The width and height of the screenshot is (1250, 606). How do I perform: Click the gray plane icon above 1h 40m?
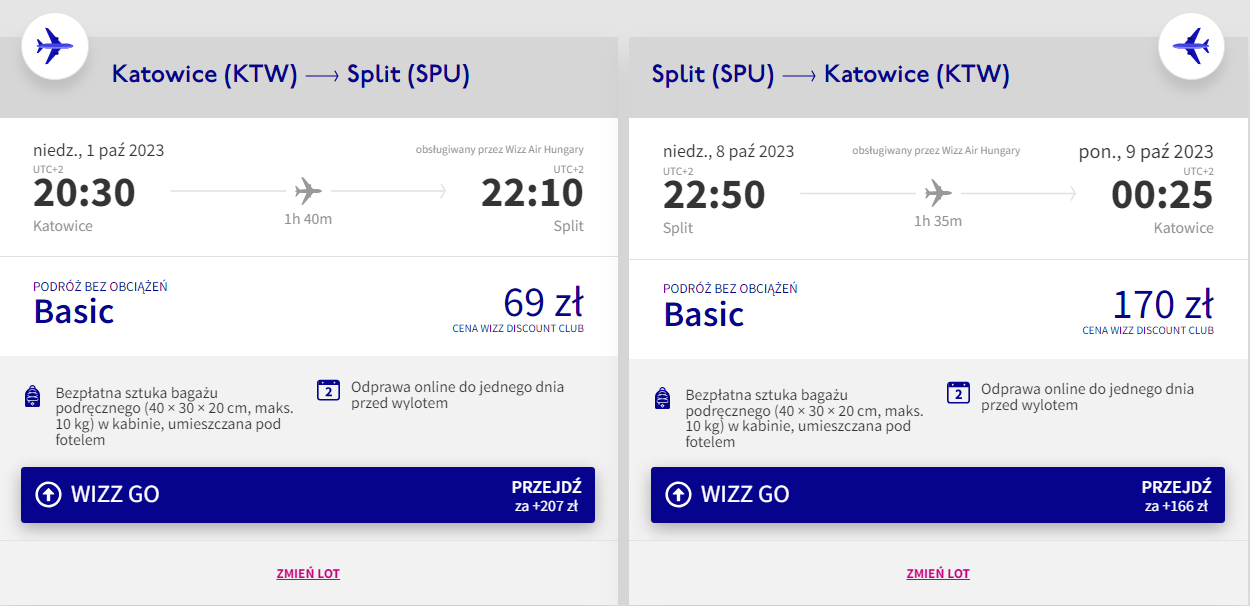click(309, 190)
